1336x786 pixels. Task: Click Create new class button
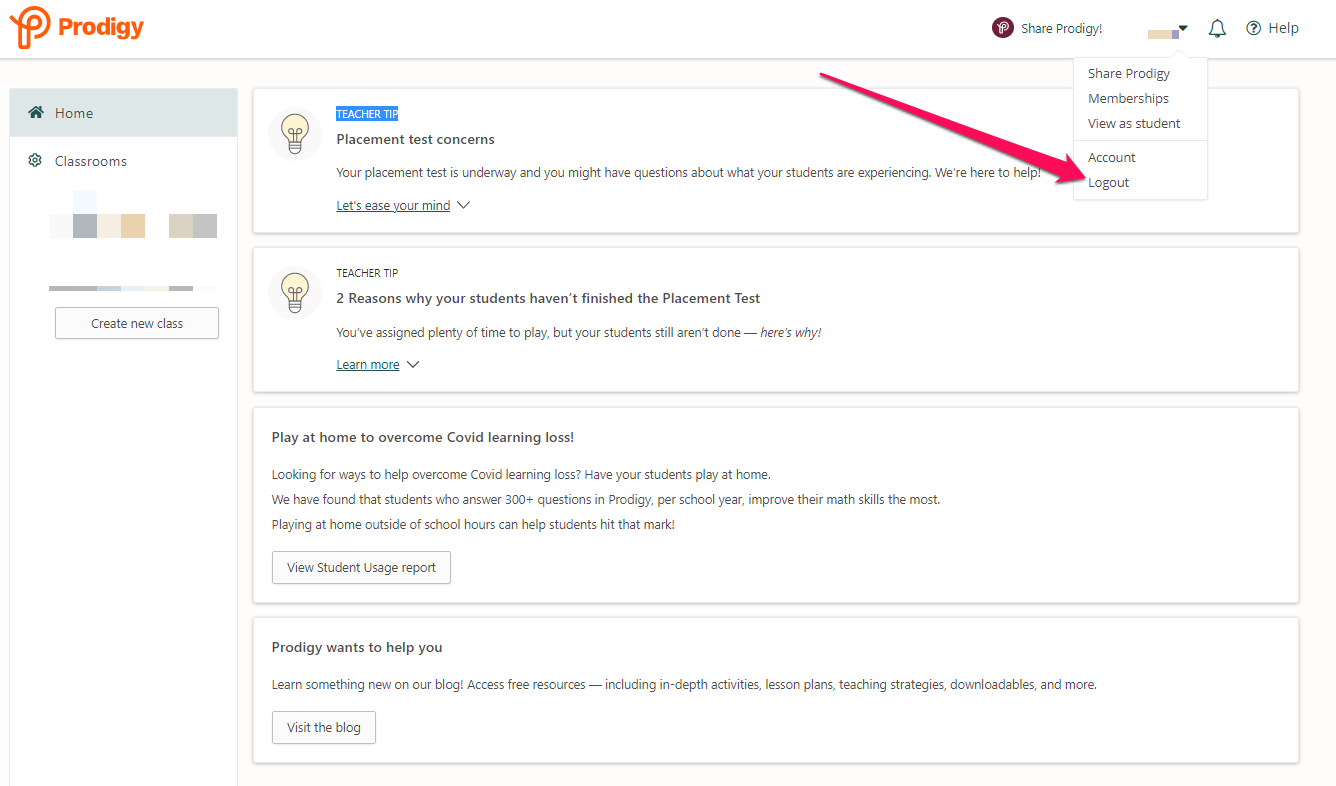[137, 323]
